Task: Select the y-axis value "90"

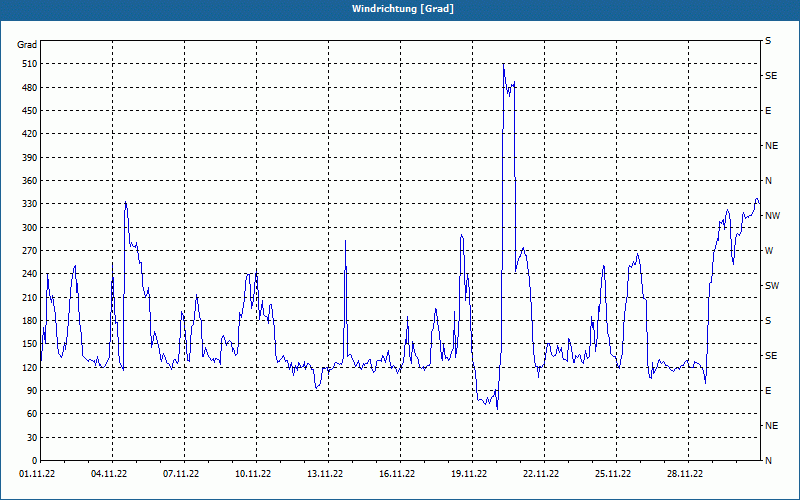Action: [32, 391]
